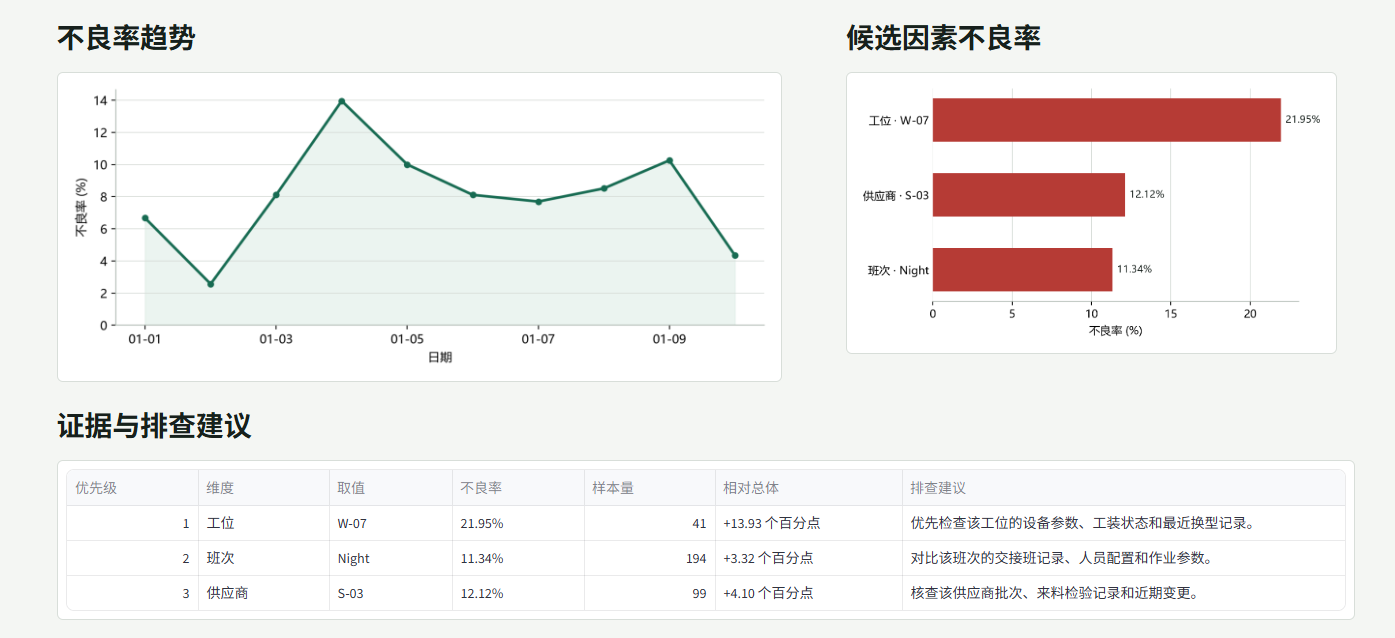Click the 不良率 (%) axis title under bars
The height and width of the screenshot is (638, 1395).
pyautogui.click(x=1115, y=330)
